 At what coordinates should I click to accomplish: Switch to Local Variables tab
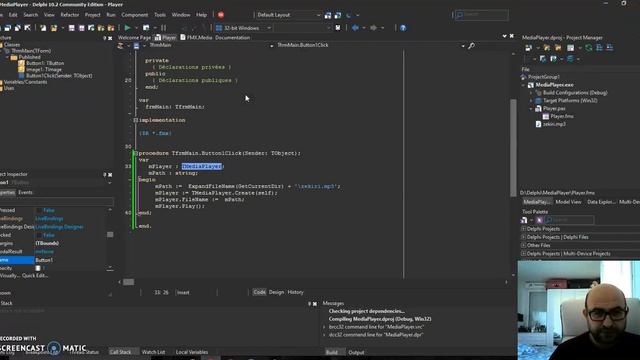pos(192,352)
